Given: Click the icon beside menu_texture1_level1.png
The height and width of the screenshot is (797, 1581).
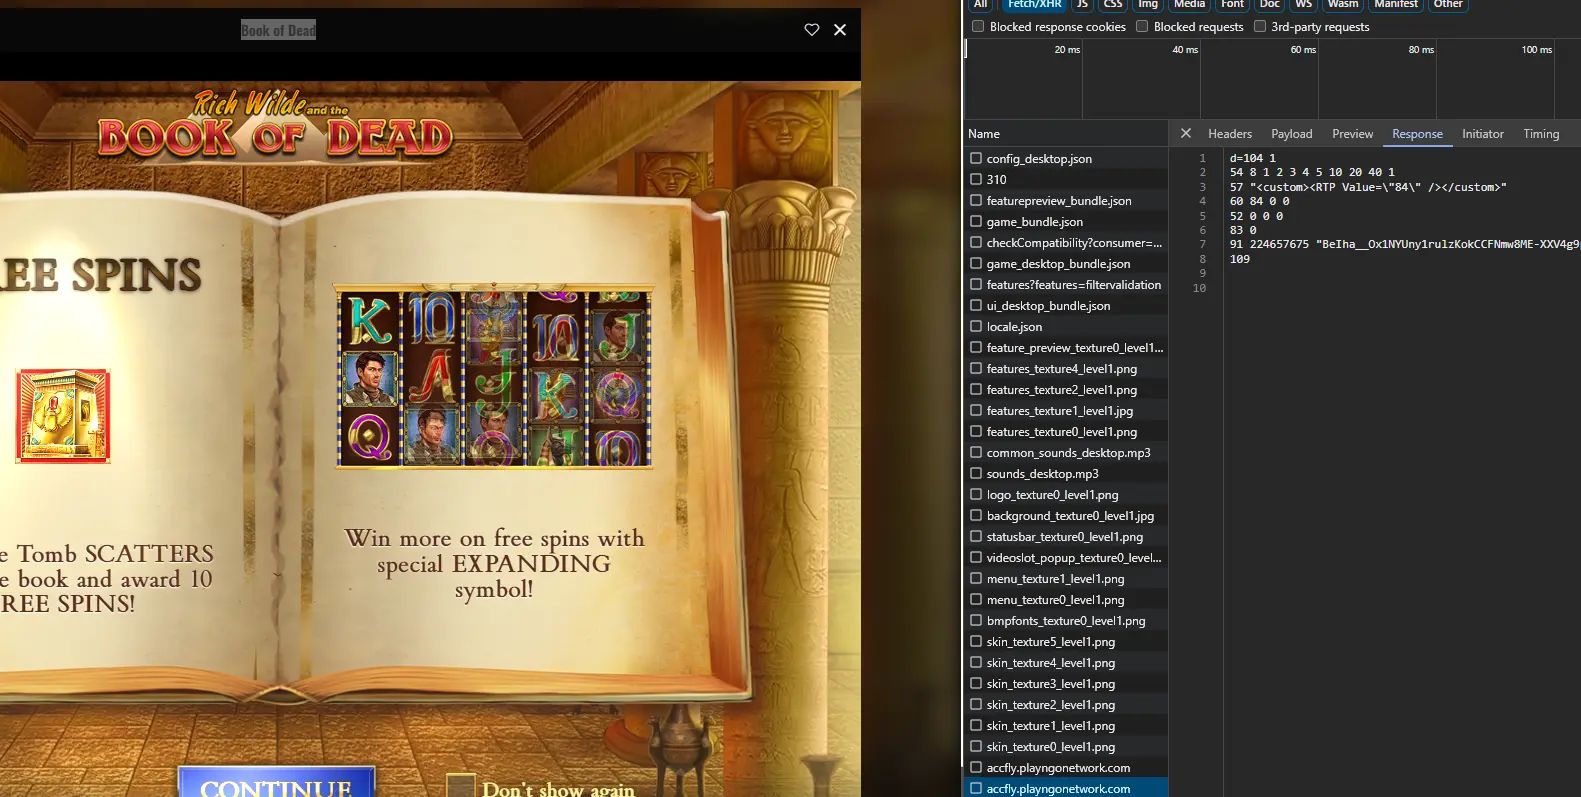Looking at the screenshot, I should click(x=976, y=578).
